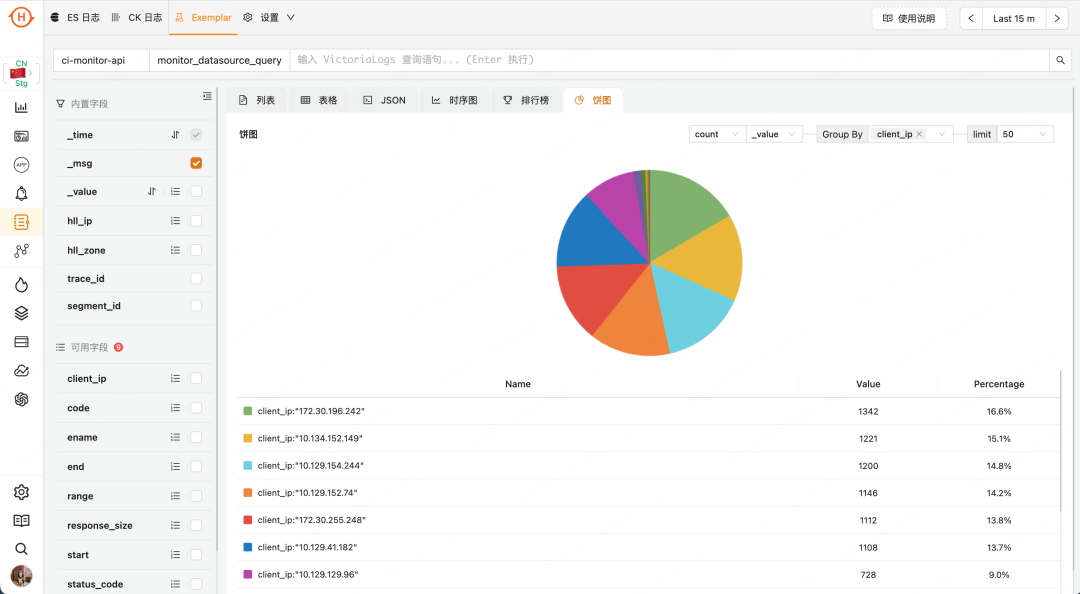Open the alert bell icon in sidebar
Image resolution: width=1080 pixels, height=594 pixels.
click(x=21, y=194)
